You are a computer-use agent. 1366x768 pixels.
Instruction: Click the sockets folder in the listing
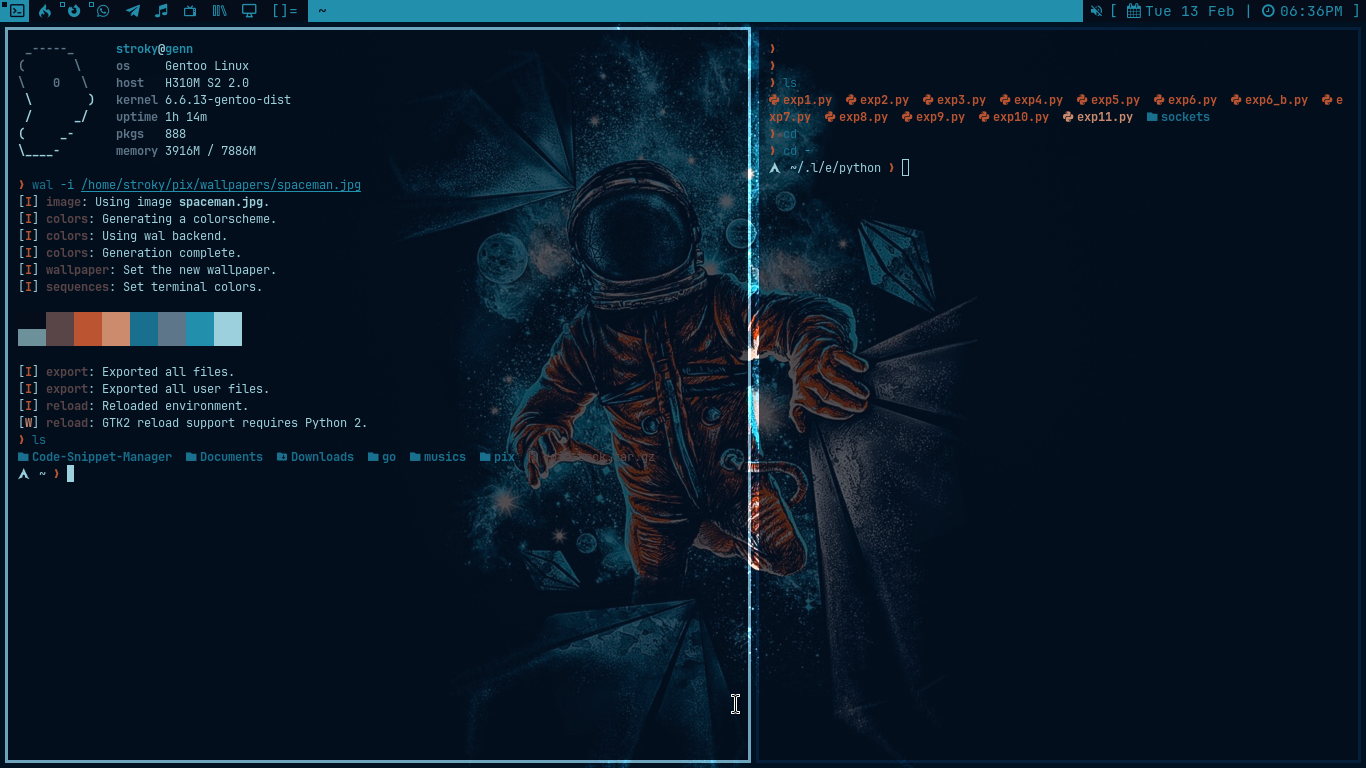point(1184,117)
